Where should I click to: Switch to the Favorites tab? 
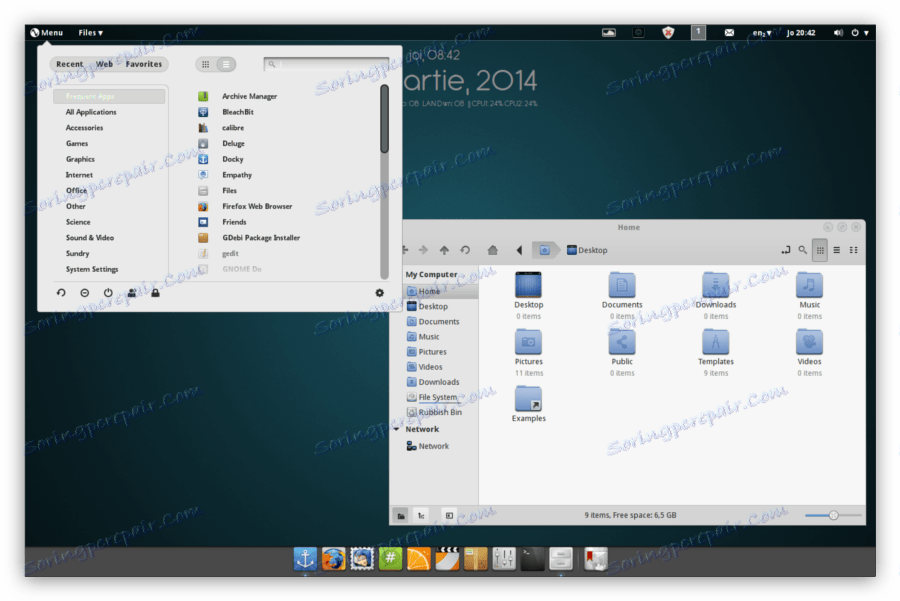pos(144,64)
